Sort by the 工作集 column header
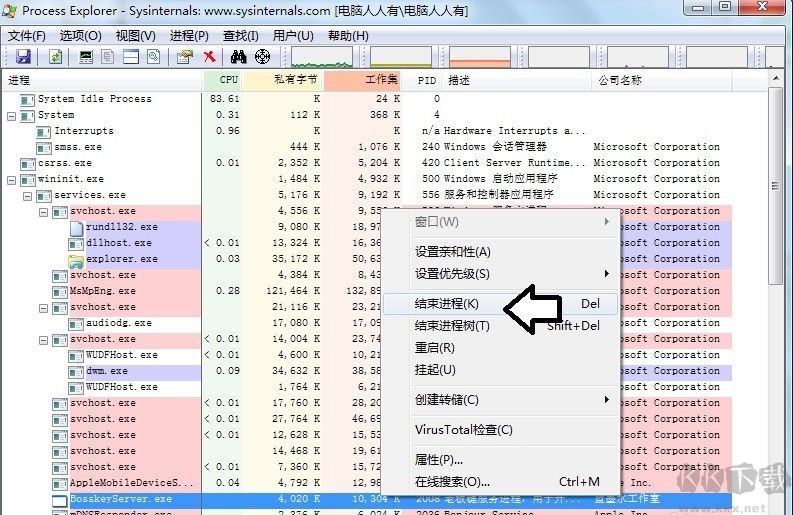This screenshot has width=793, height=515. tap(362, 80)
